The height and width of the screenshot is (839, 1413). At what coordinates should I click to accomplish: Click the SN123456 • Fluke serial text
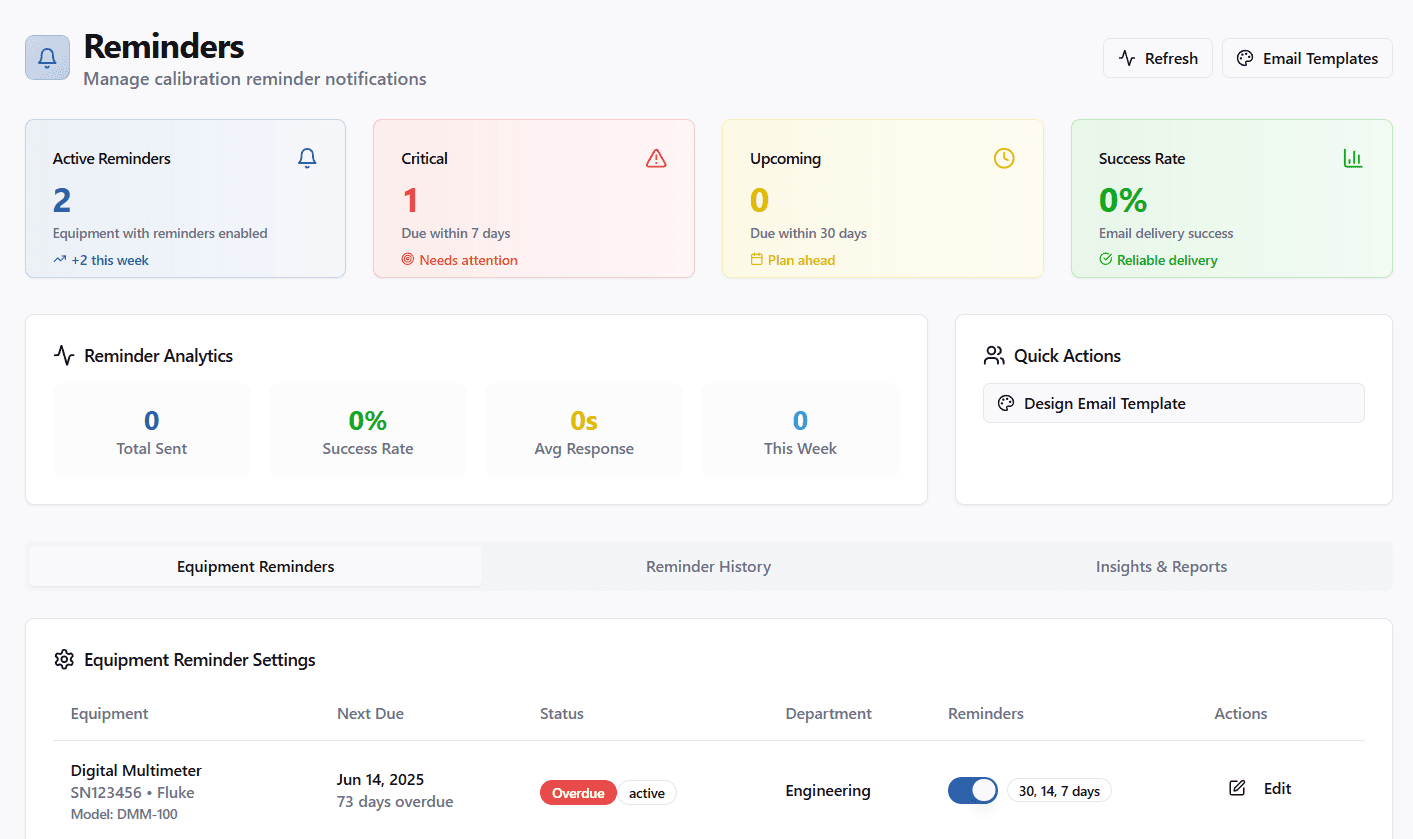(x=133, y=792)
